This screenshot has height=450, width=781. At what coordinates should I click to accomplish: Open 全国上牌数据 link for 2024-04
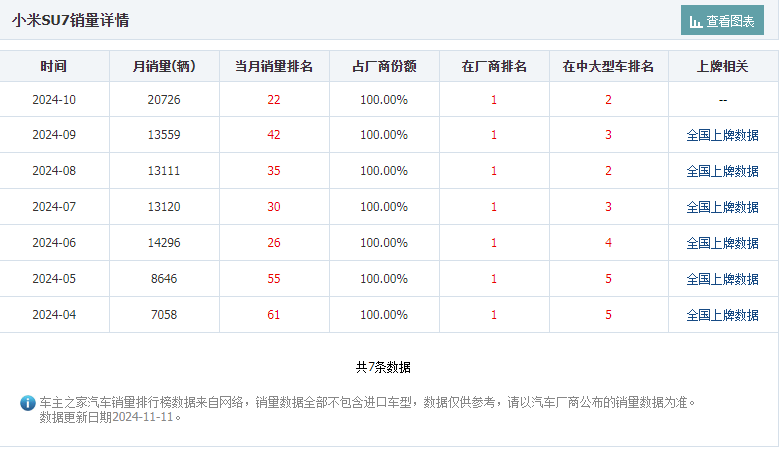722,315
